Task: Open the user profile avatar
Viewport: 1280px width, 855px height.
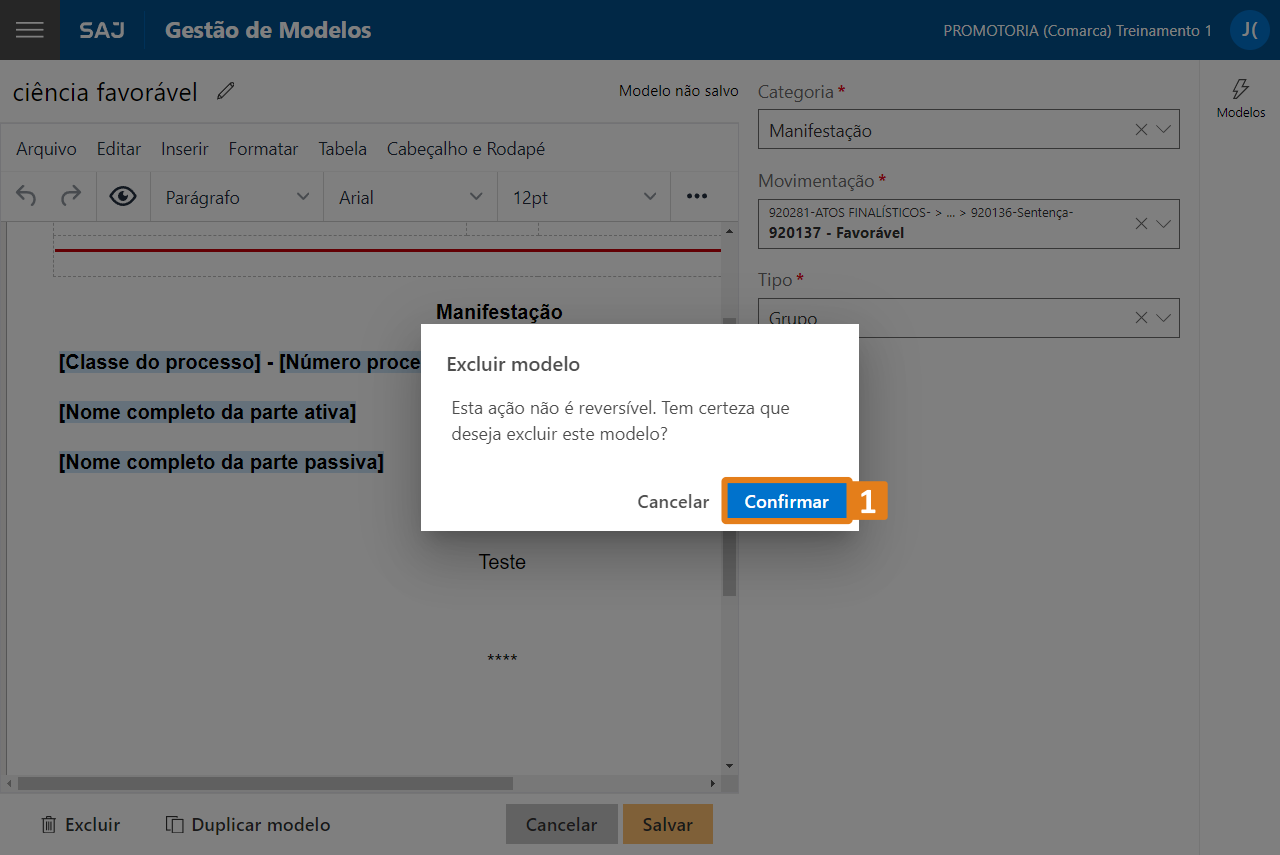Action: click(x=1249, y=29)
